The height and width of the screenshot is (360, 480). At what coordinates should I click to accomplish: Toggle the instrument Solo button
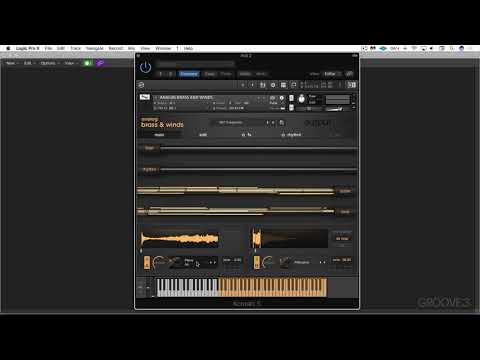[x=291, y=98]
